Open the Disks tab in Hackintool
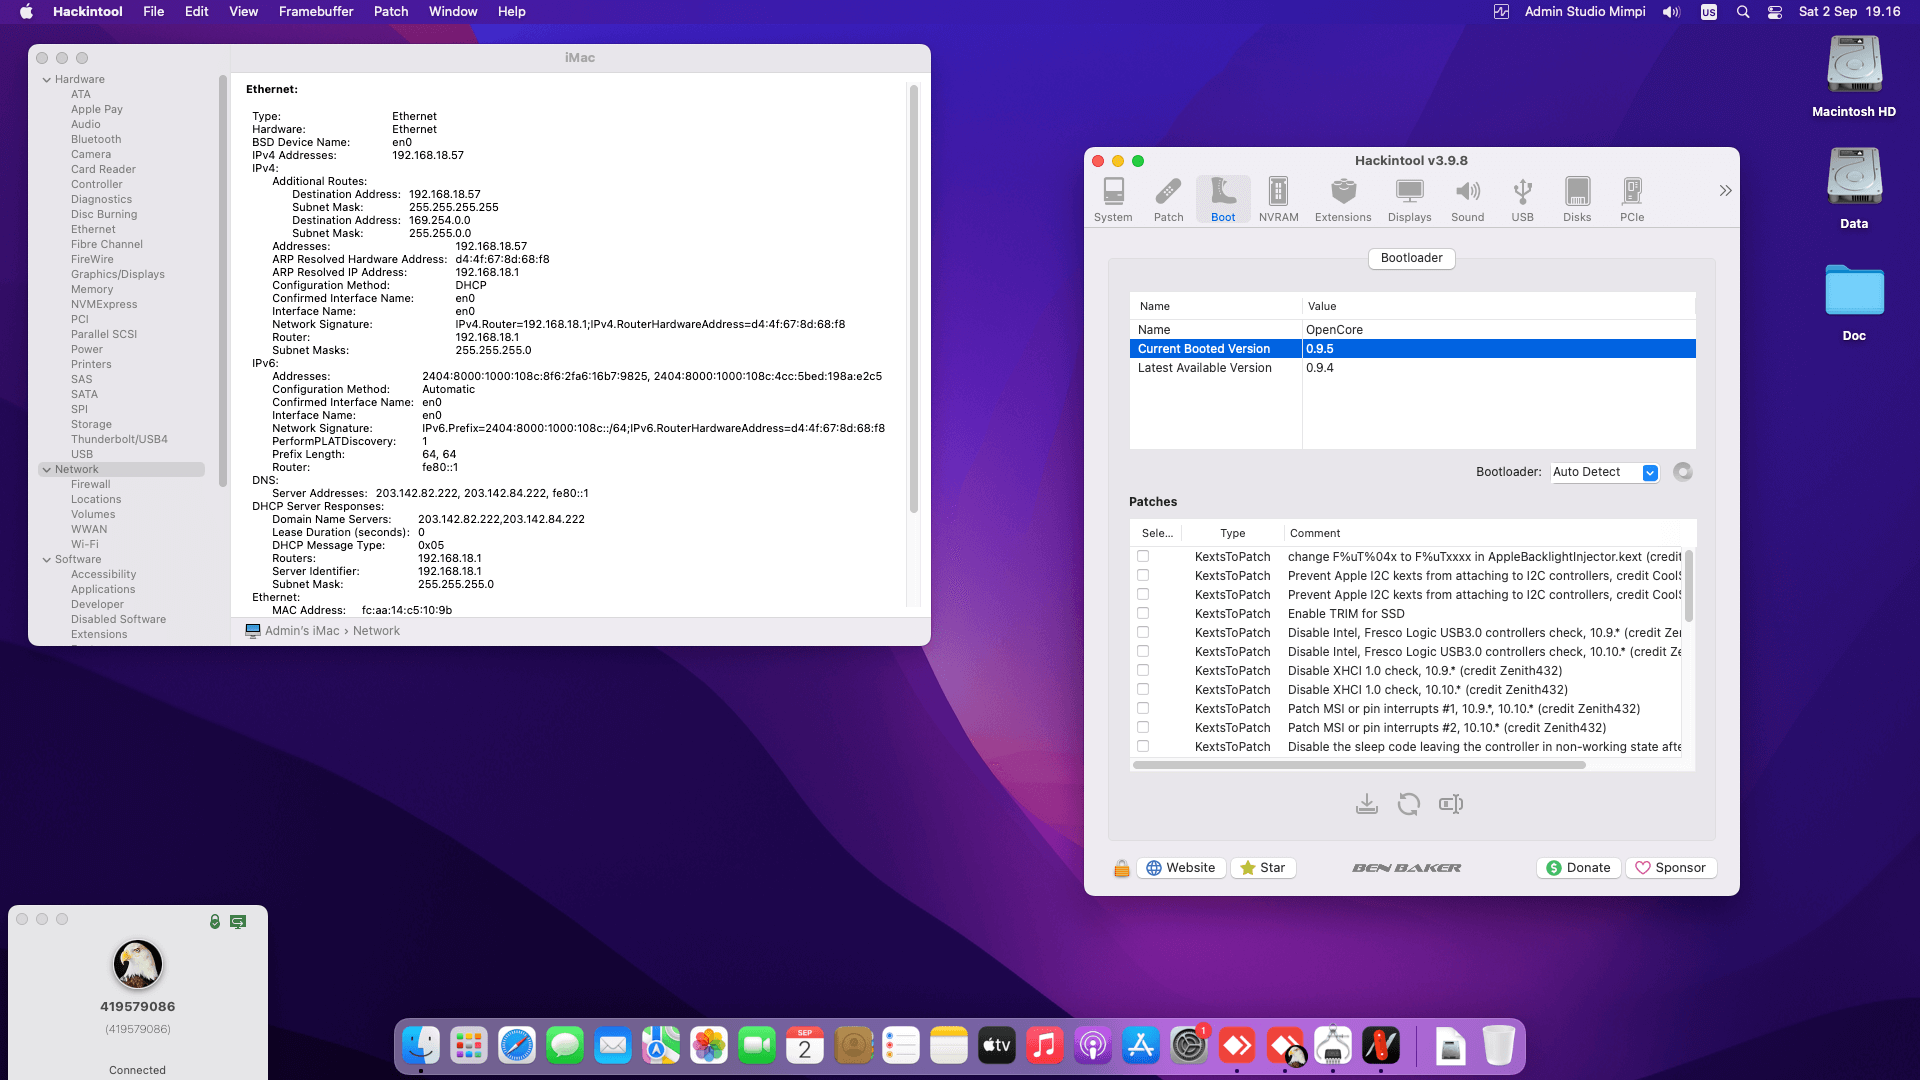Viewport: 1920px width, 1080px height. [1577, 199]
